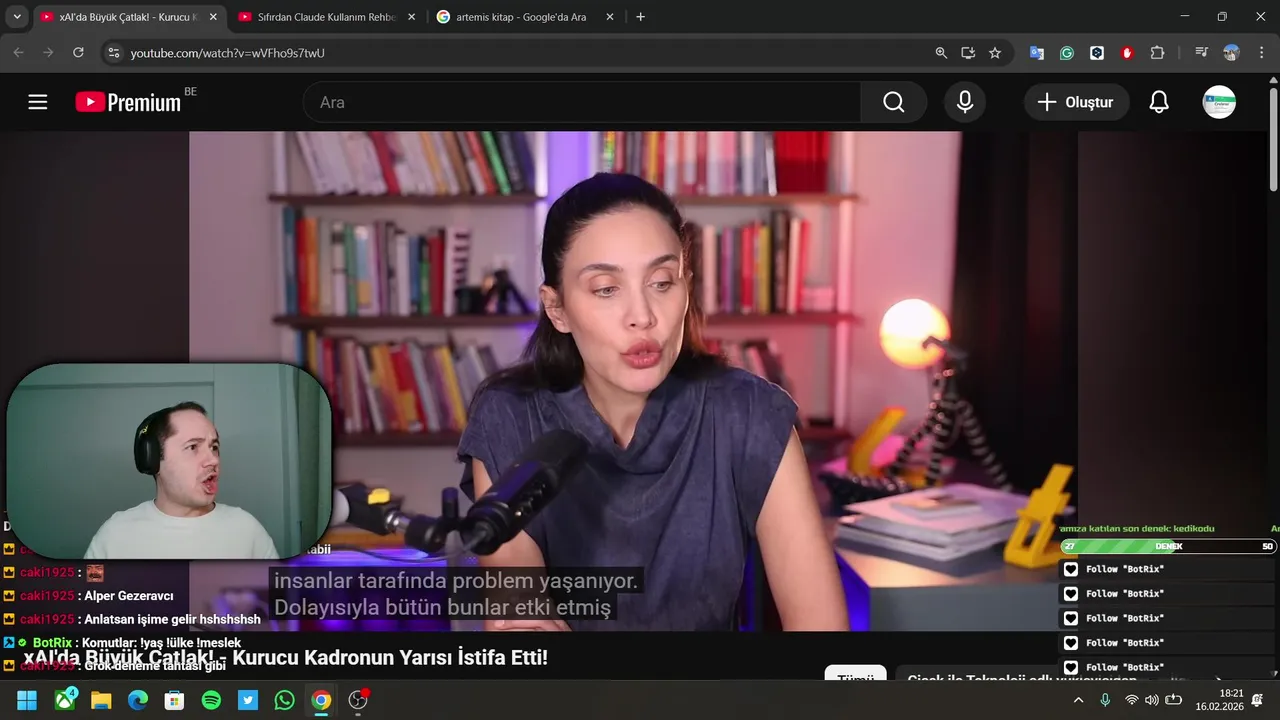Expand the tab search dropdown arrow
The width and height of the screenshot is (1280, 720).
[x=16, y=17]
